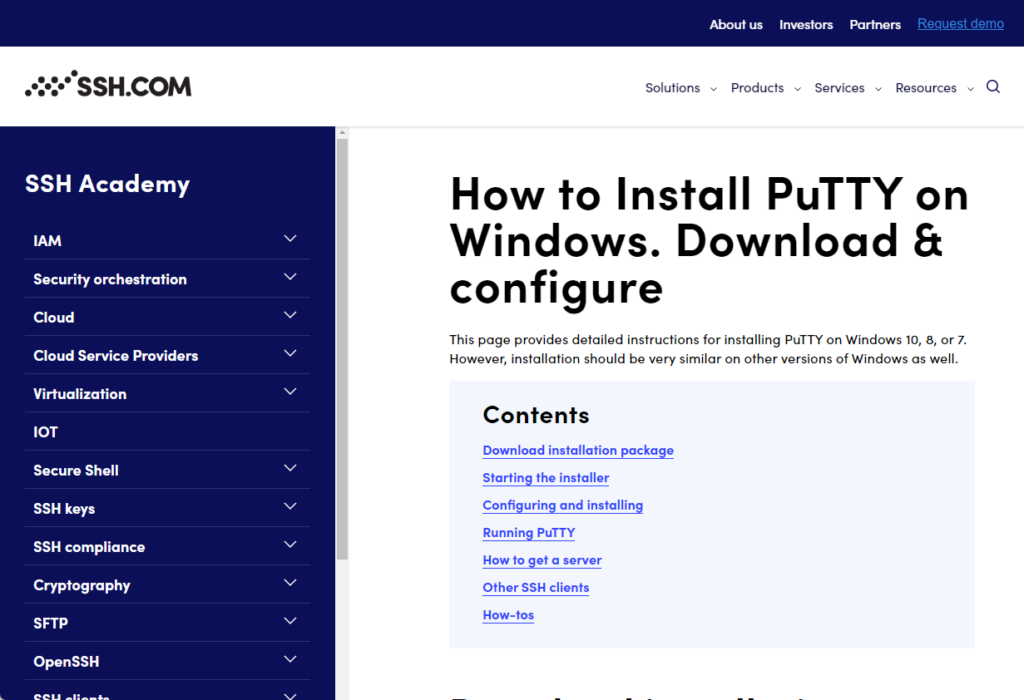The image size is (1024, 700).
Task: Jump to Starting the installer section
Action: coord(545,478)
